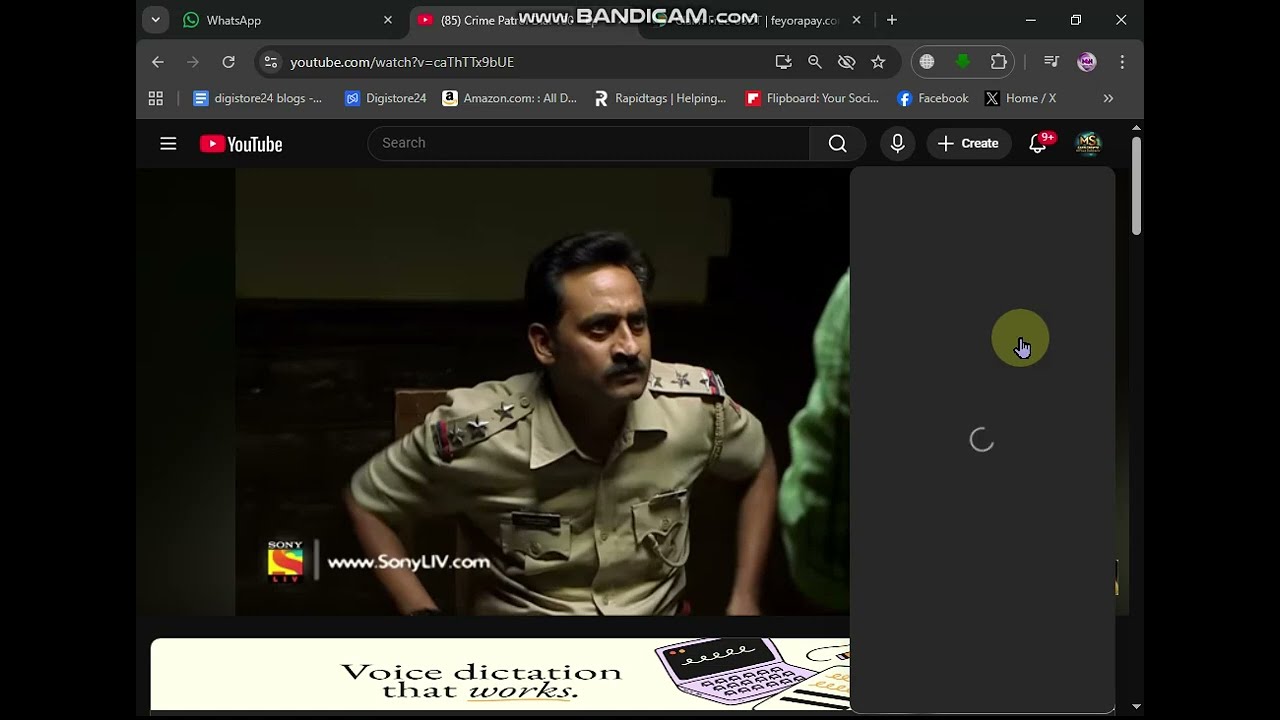This screenshot has height=720, width=1280.
Task: Open the tab search dropdown arrow
Action: (x=155, y=20)
